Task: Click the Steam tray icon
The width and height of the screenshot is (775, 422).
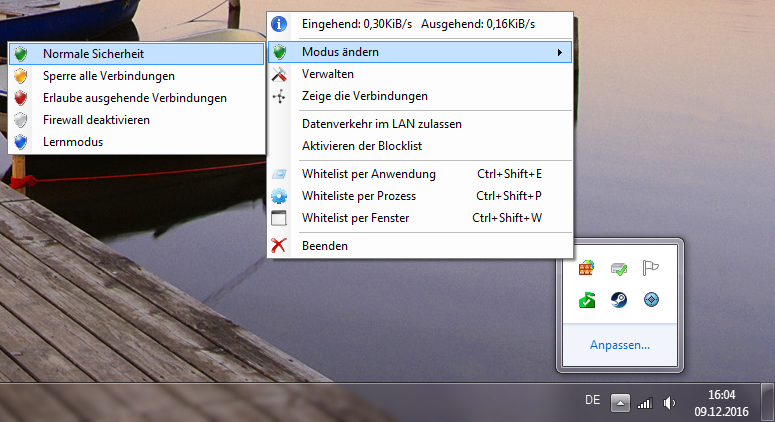Action: 619,300
